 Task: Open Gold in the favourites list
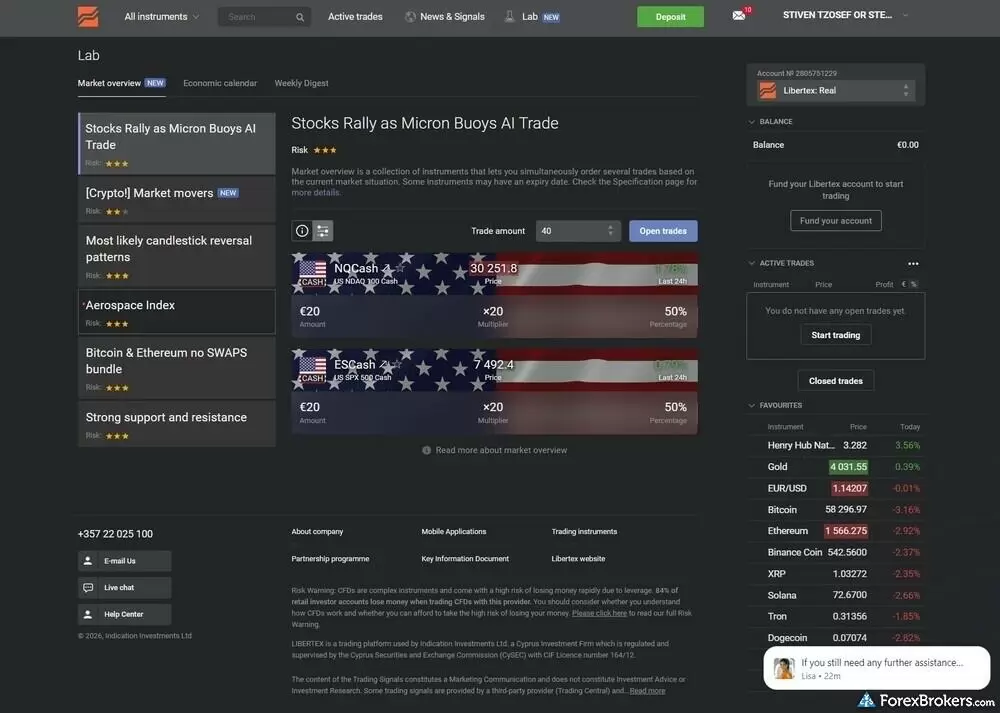pyautogui.click(x=835, y=467)
